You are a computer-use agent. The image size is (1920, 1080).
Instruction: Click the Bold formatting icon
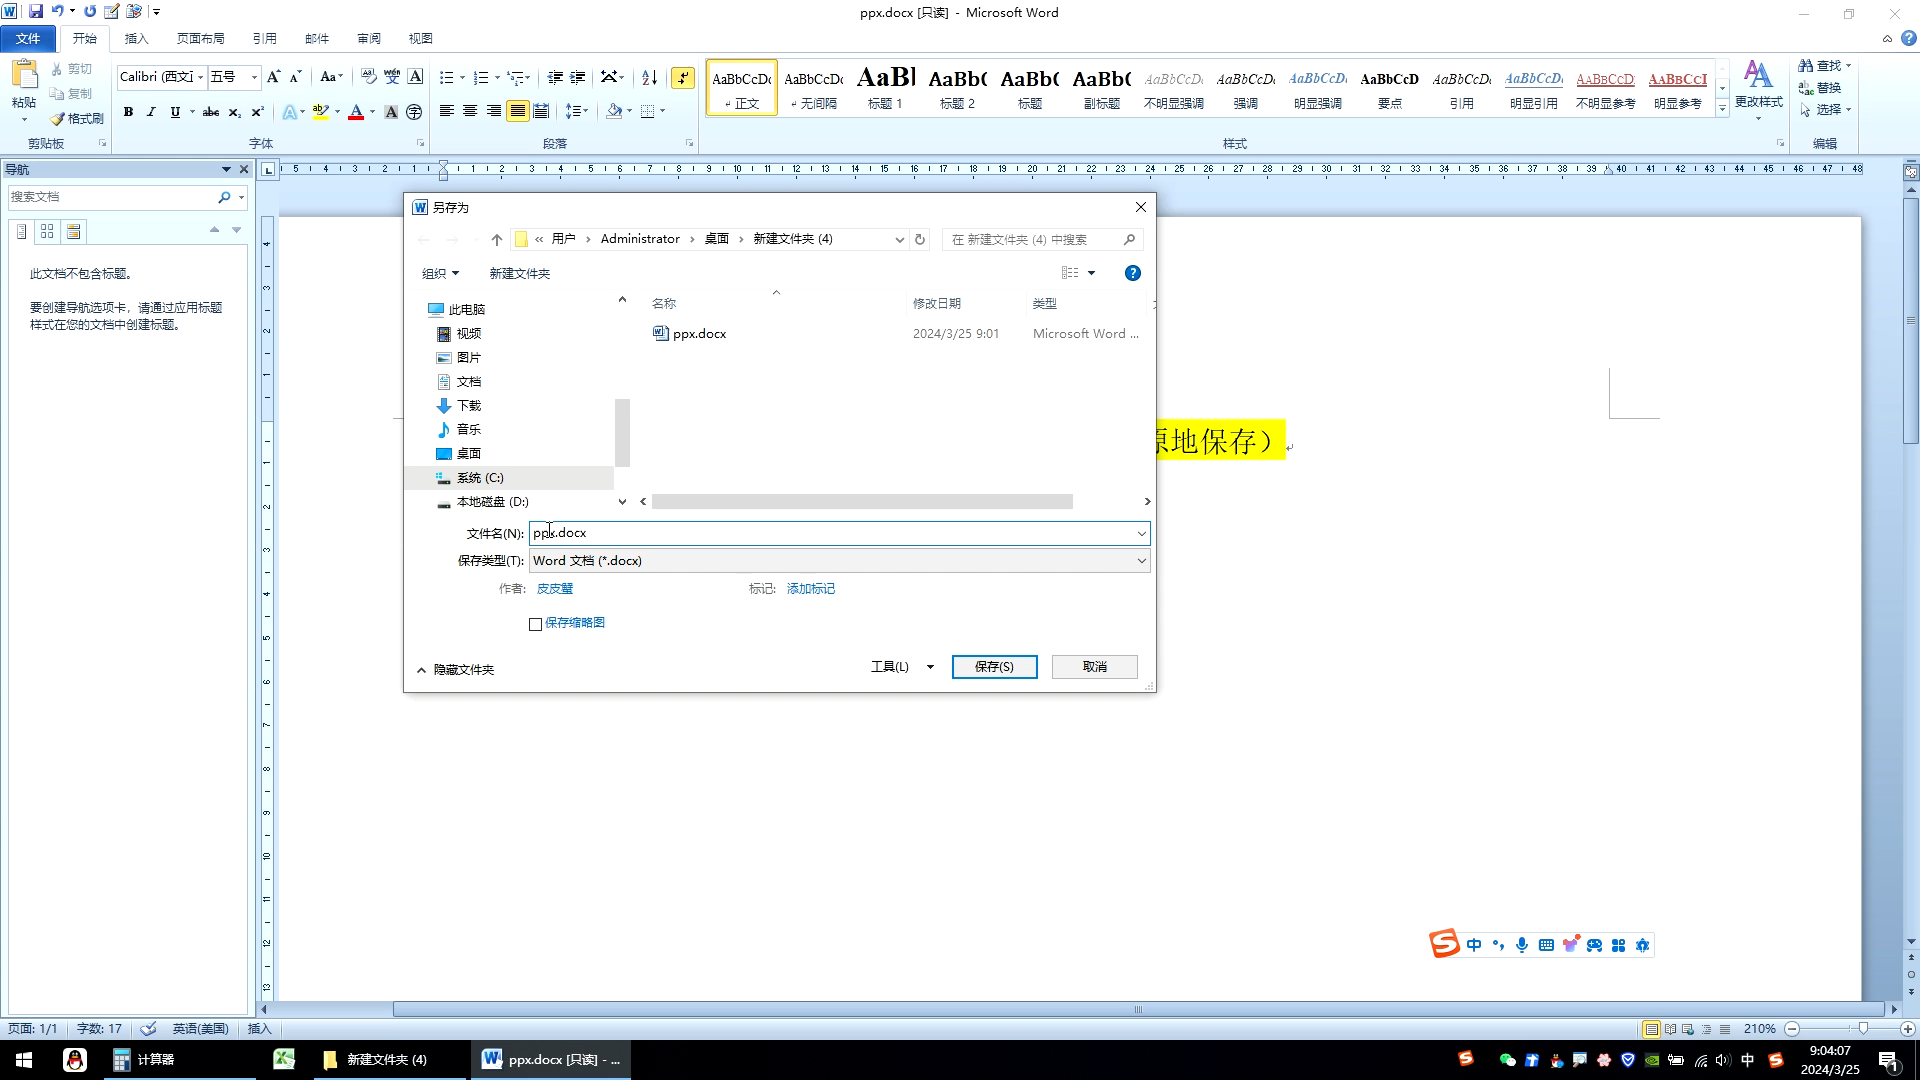[128, 112]
